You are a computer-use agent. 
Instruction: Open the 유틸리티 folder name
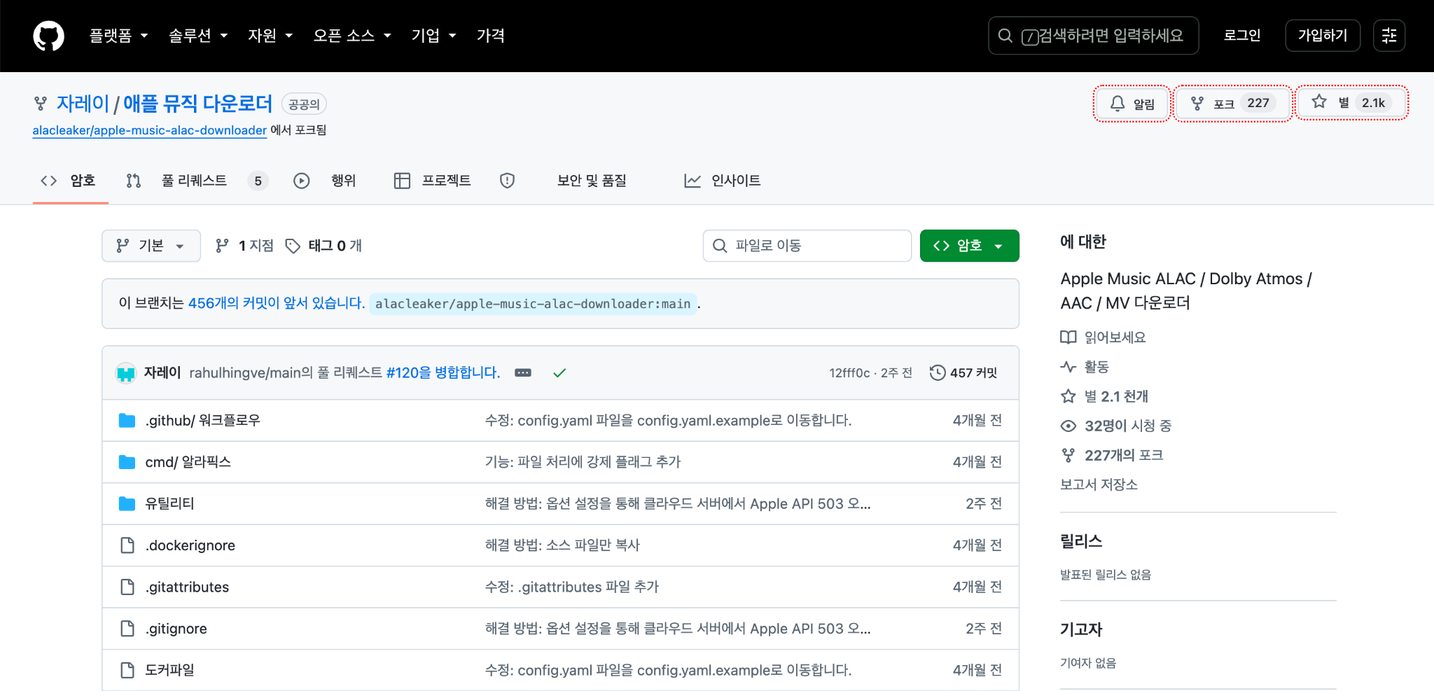click(x=169, y=503)
